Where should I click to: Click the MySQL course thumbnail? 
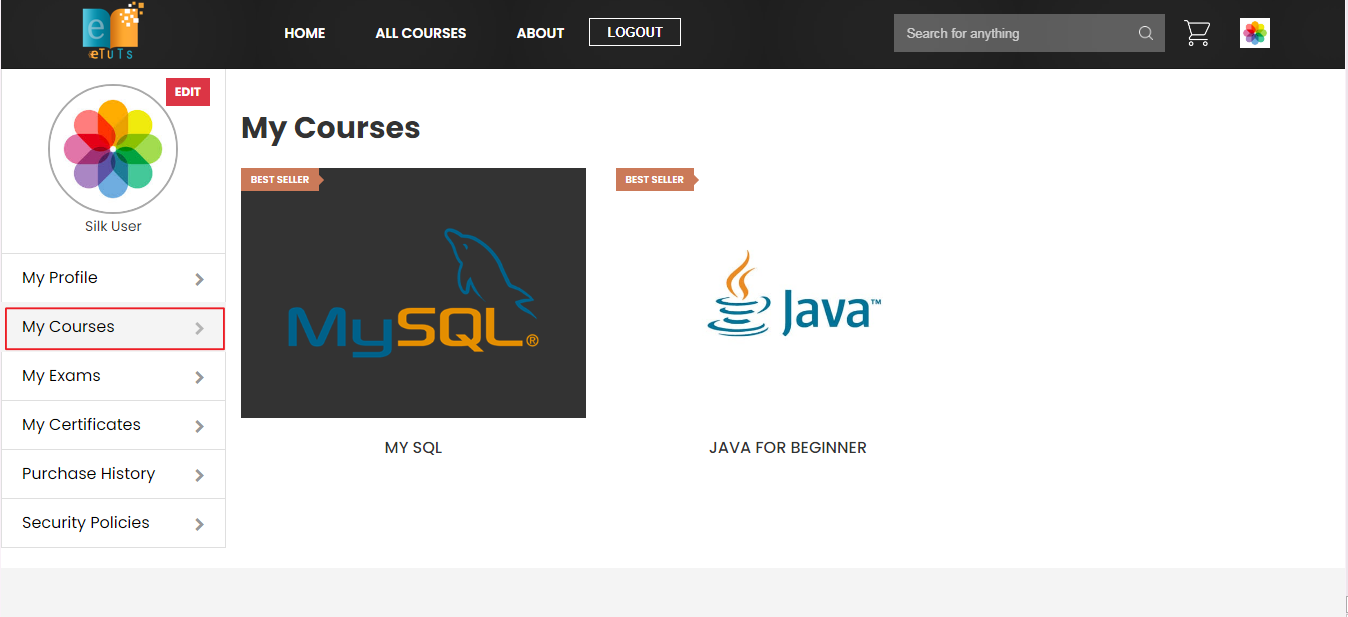(x=413, y=293)
